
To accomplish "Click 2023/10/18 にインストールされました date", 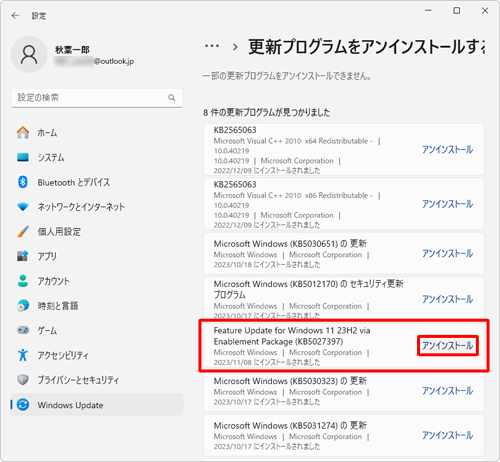I will coord(267,265).
